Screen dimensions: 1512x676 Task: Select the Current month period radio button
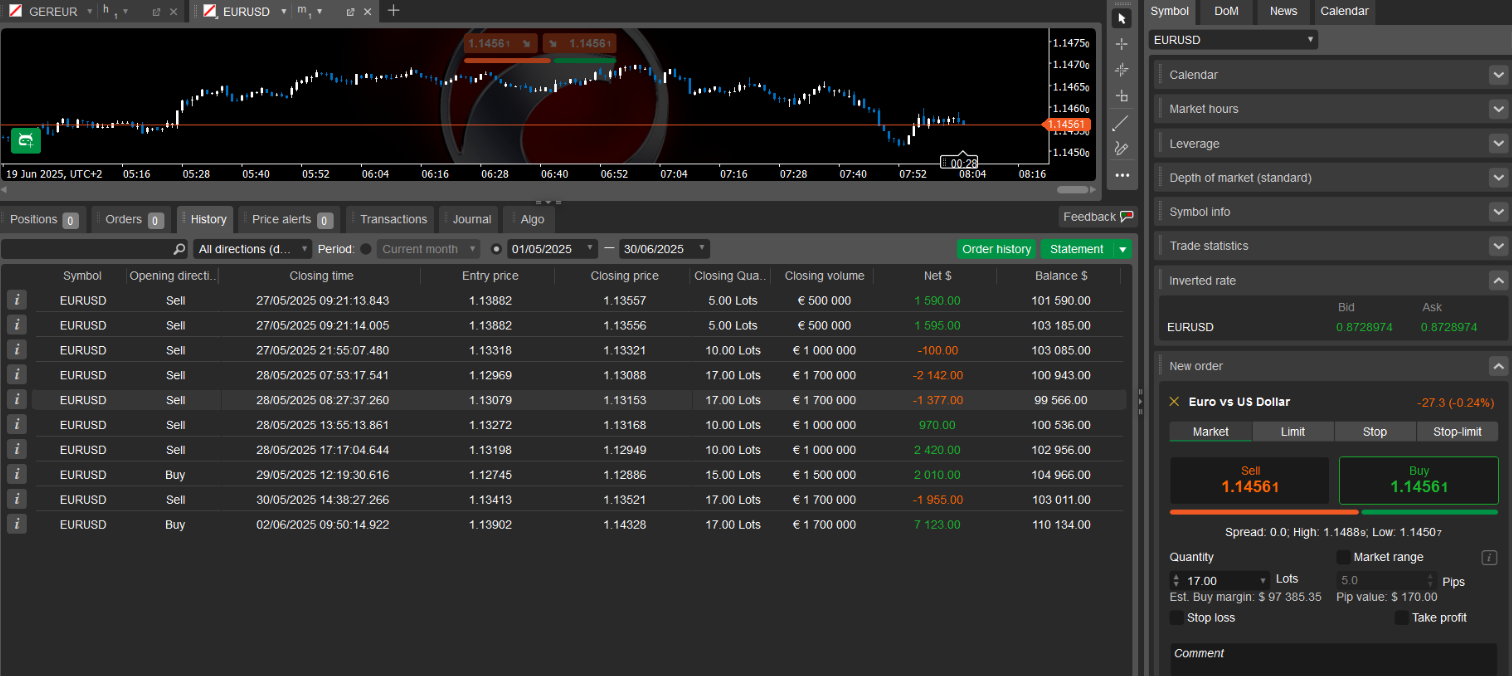pyautogui.click(x=366, y=249)
